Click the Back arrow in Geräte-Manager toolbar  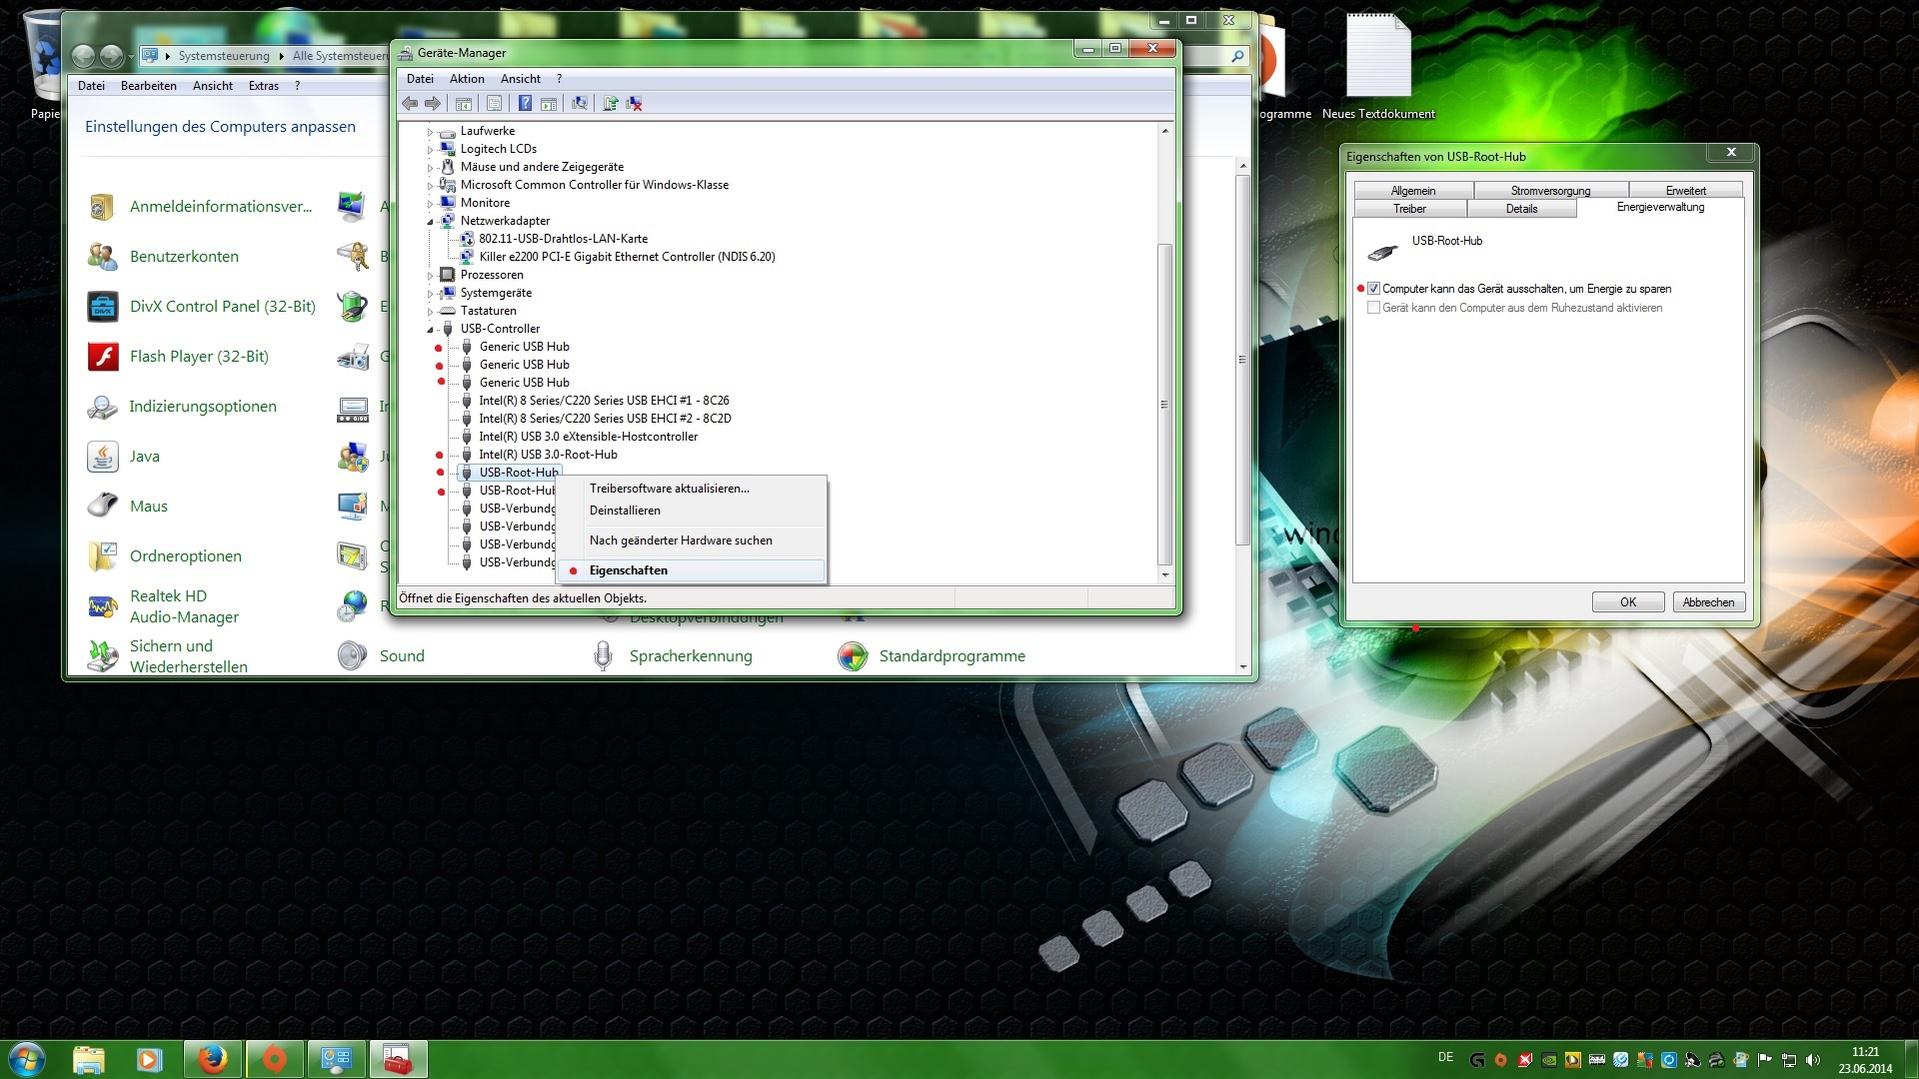[409, 103]
